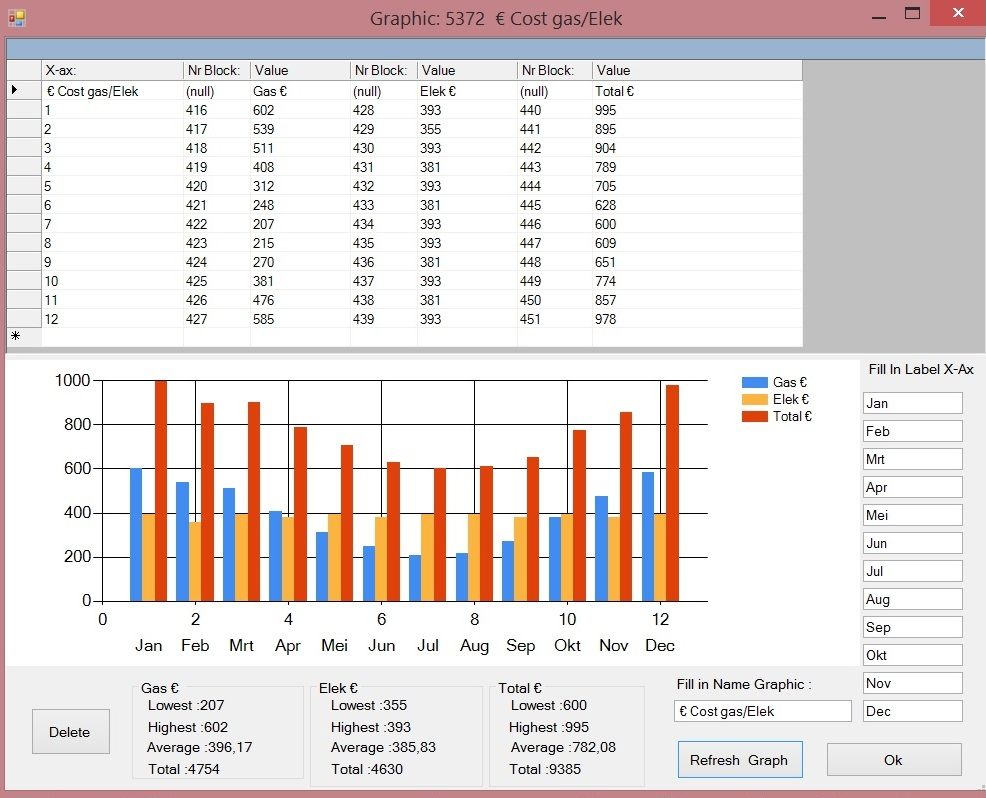This screenshot has width=986, height=798.
Task: Select the 'Total €' cell in the table
Action: (x=697, y=91)
